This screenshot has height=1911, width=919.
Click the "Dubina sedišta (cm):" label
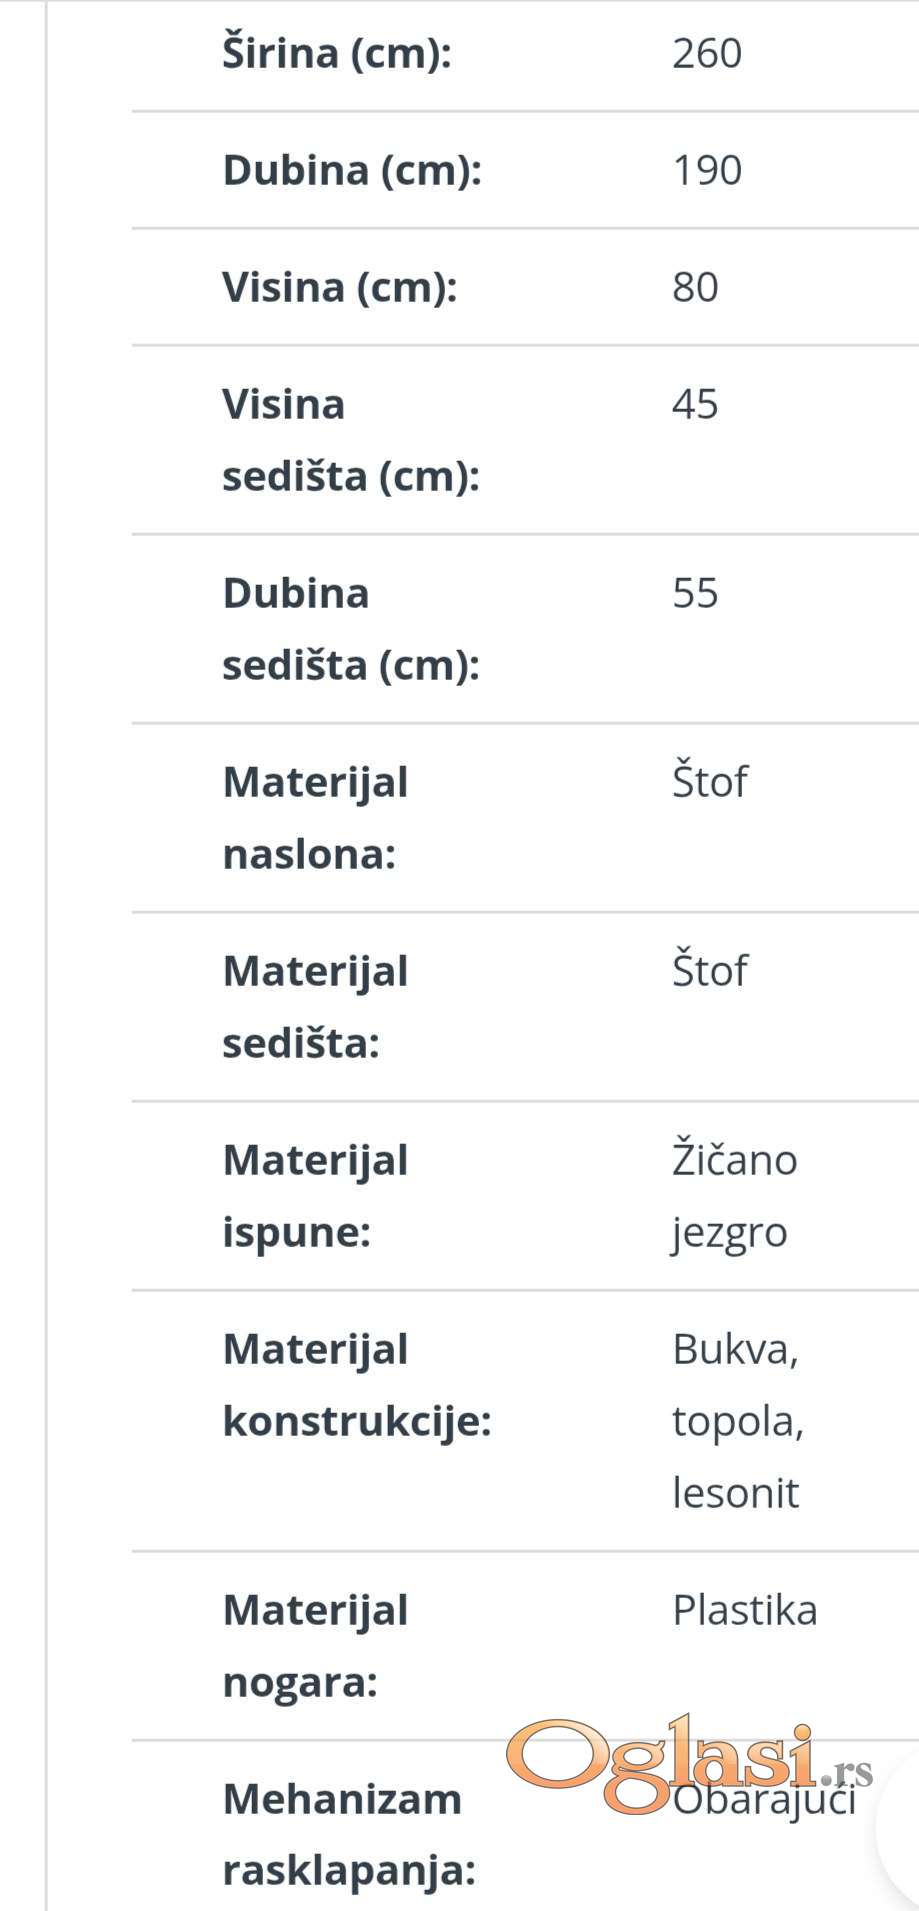(x=350, y=629)
